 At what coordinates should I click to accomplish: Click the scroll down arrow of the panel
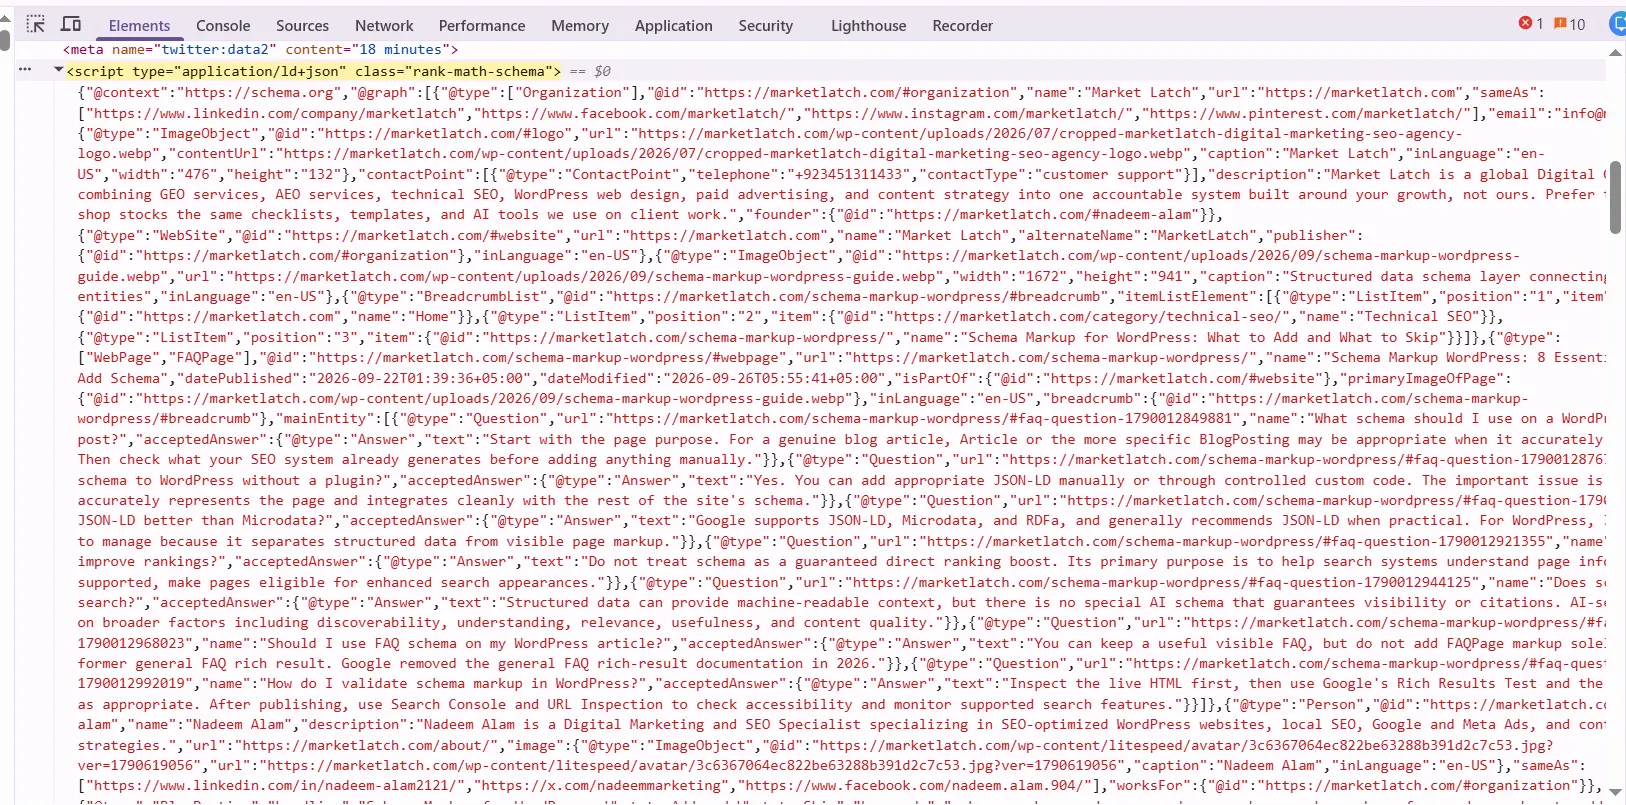click(x=1615, y=791)
